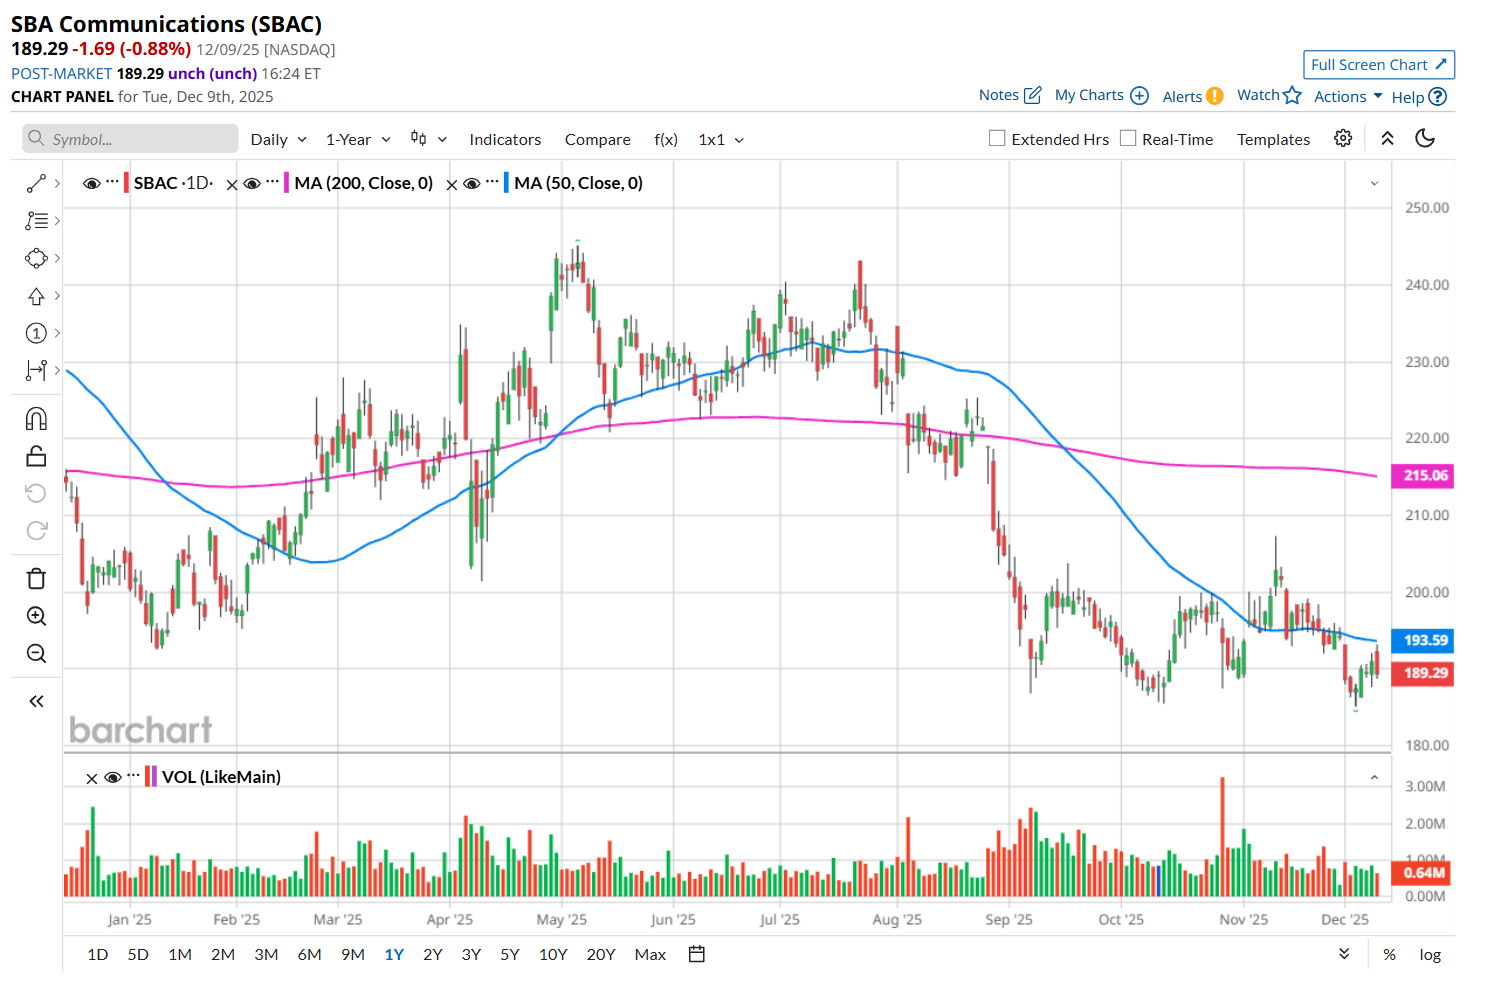Check the Real-Time checkbox

tap(1128, 139)
